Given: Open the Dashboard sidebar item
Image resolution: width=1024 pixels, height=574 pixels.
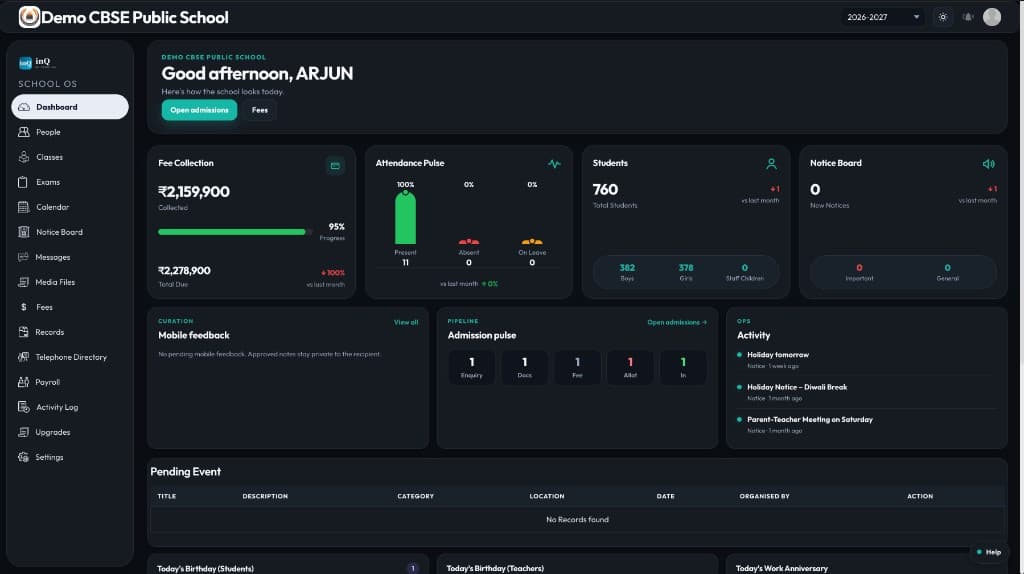Looking at the screenshot, I should (70, 107).
